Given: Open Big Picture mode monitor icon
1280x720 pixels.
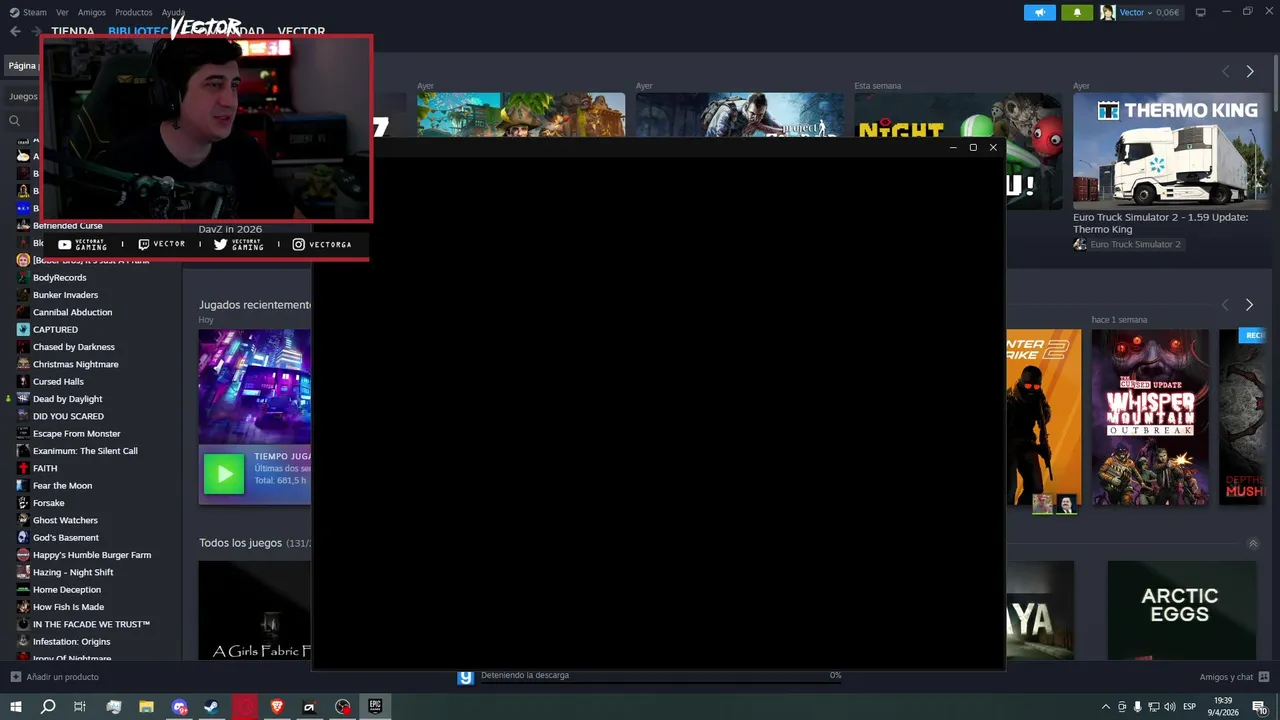Looking at the screenshot, I should pyautogui.click(x=1201, y=12).
